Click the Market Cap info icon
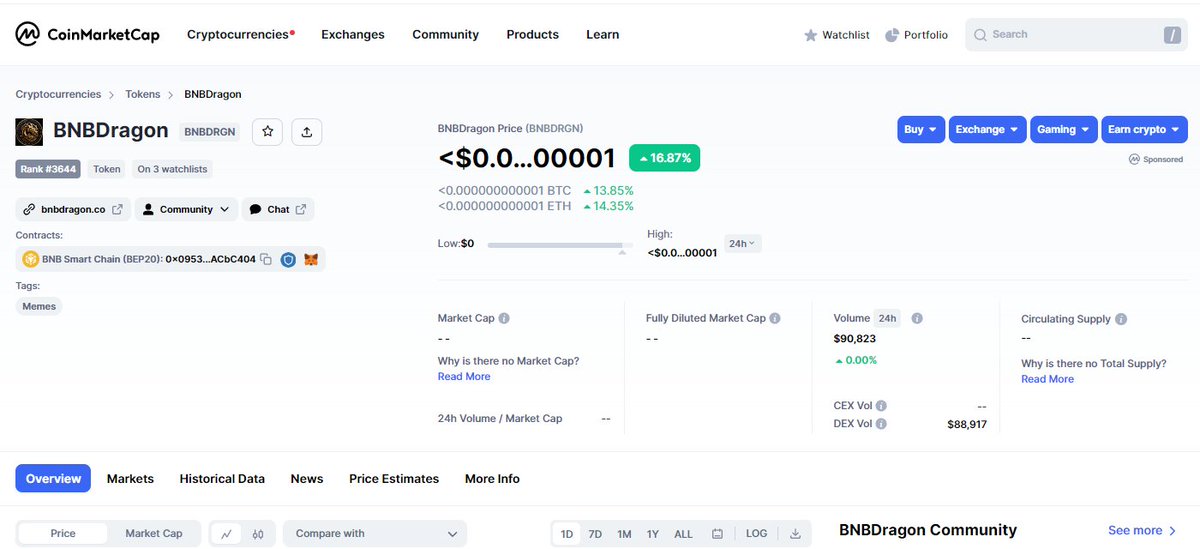Screen dimensions: 1200x549 [504, 318]
